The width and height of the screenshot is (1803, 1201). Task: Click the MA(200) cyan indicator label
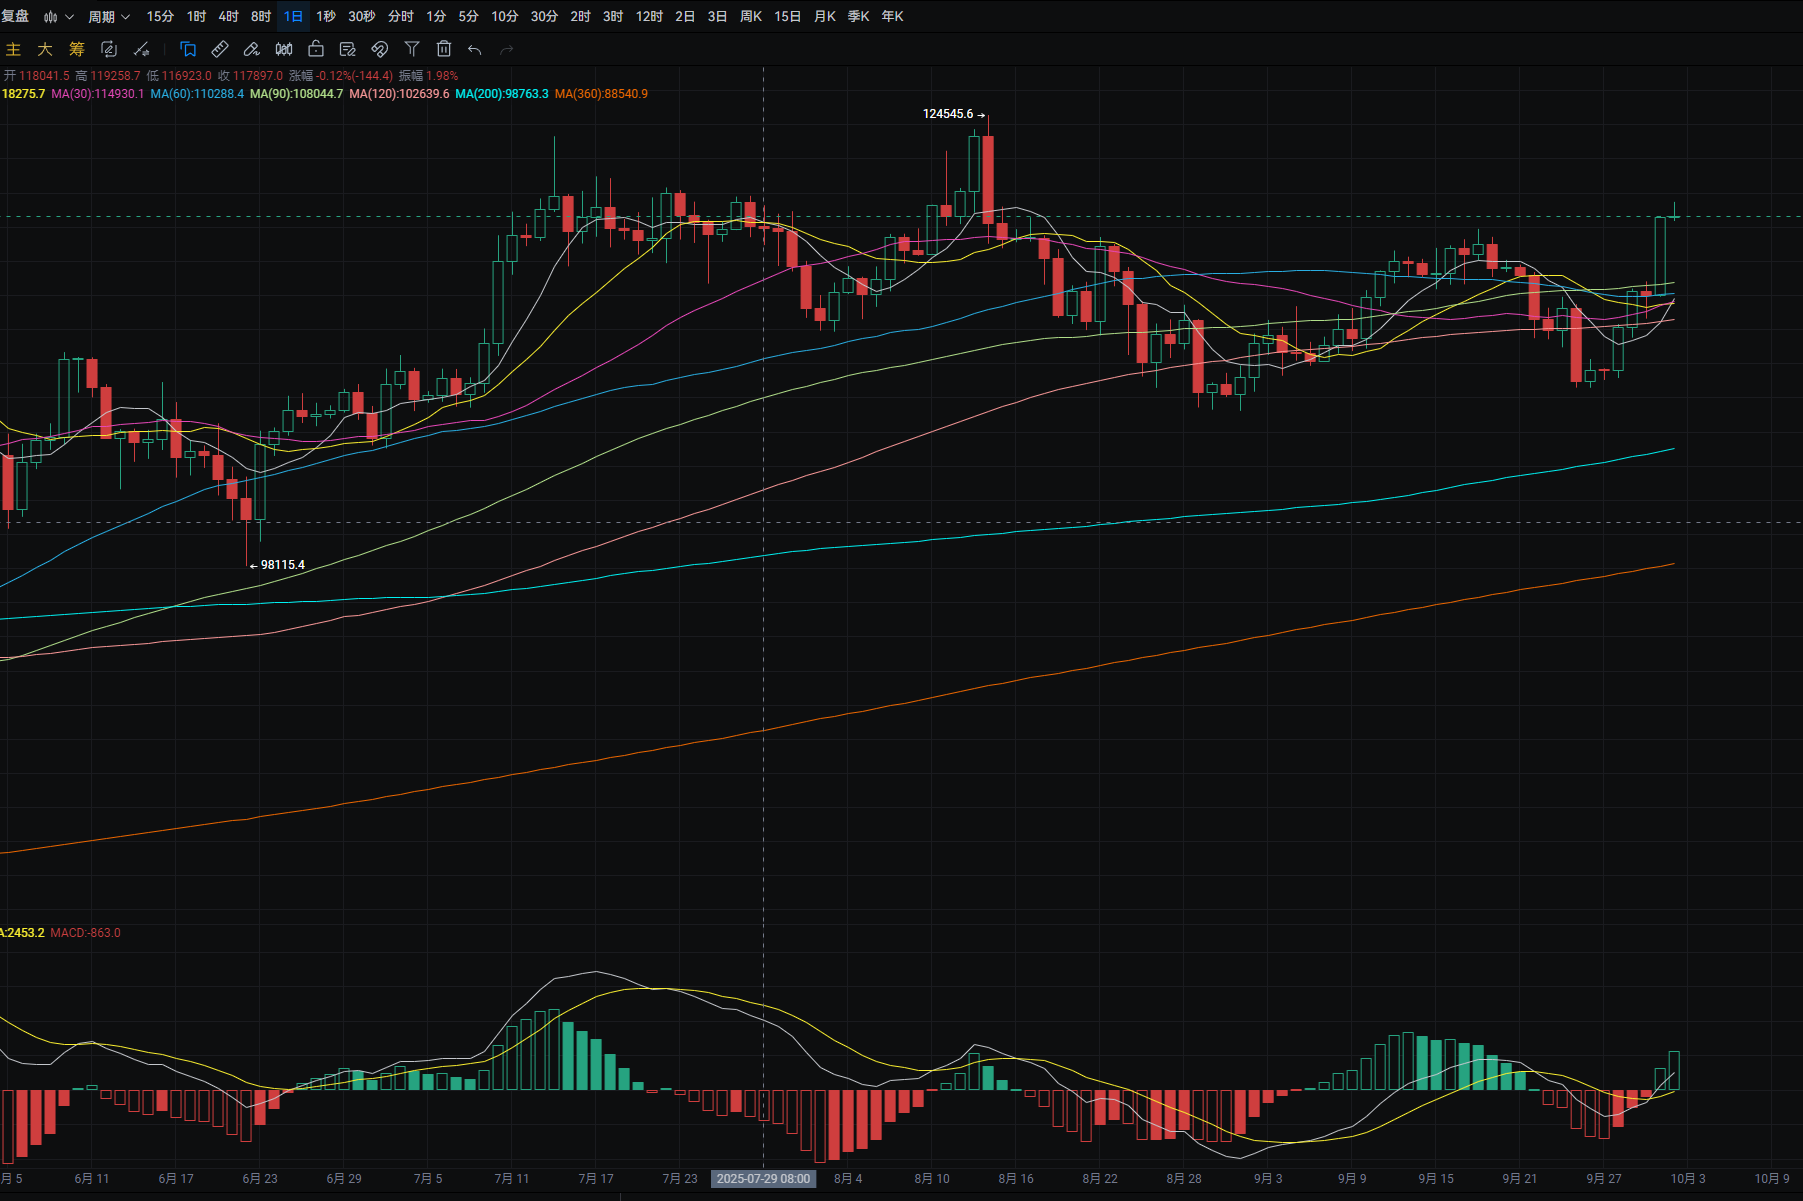click(501, 94)
